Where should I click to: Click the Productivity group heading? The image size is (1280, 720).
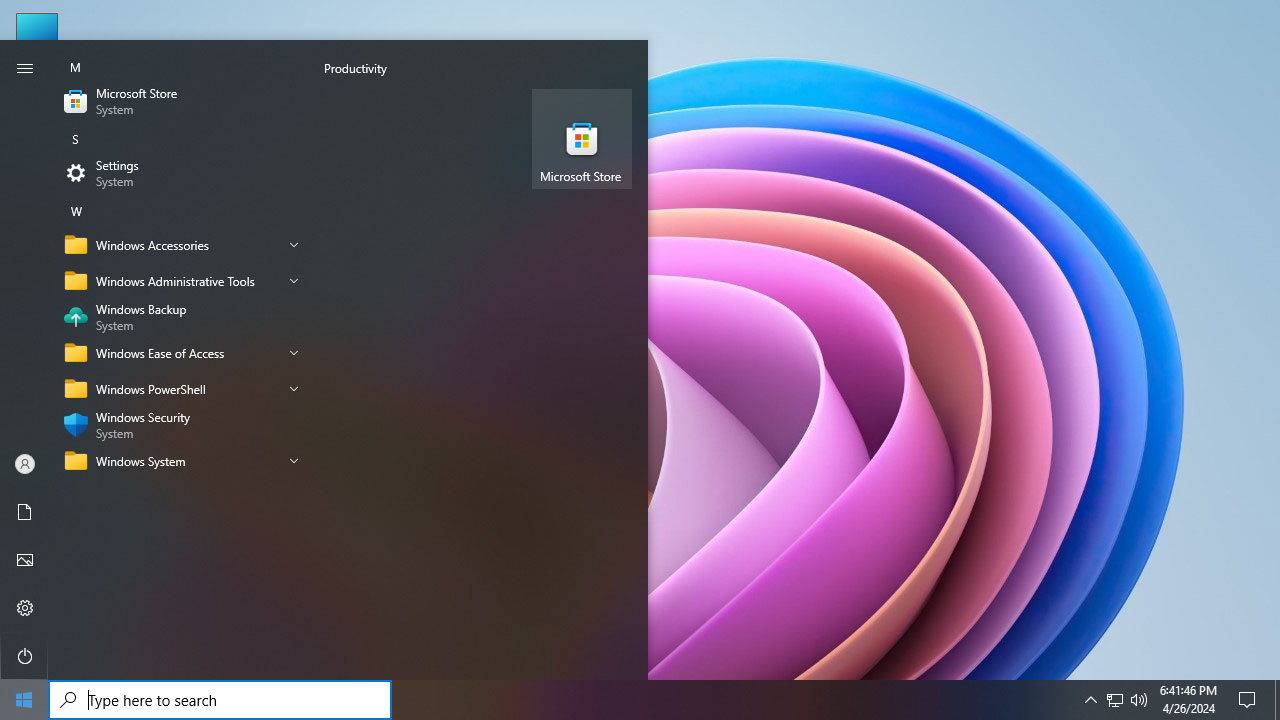pyautogui.click(x=355, y=68)
